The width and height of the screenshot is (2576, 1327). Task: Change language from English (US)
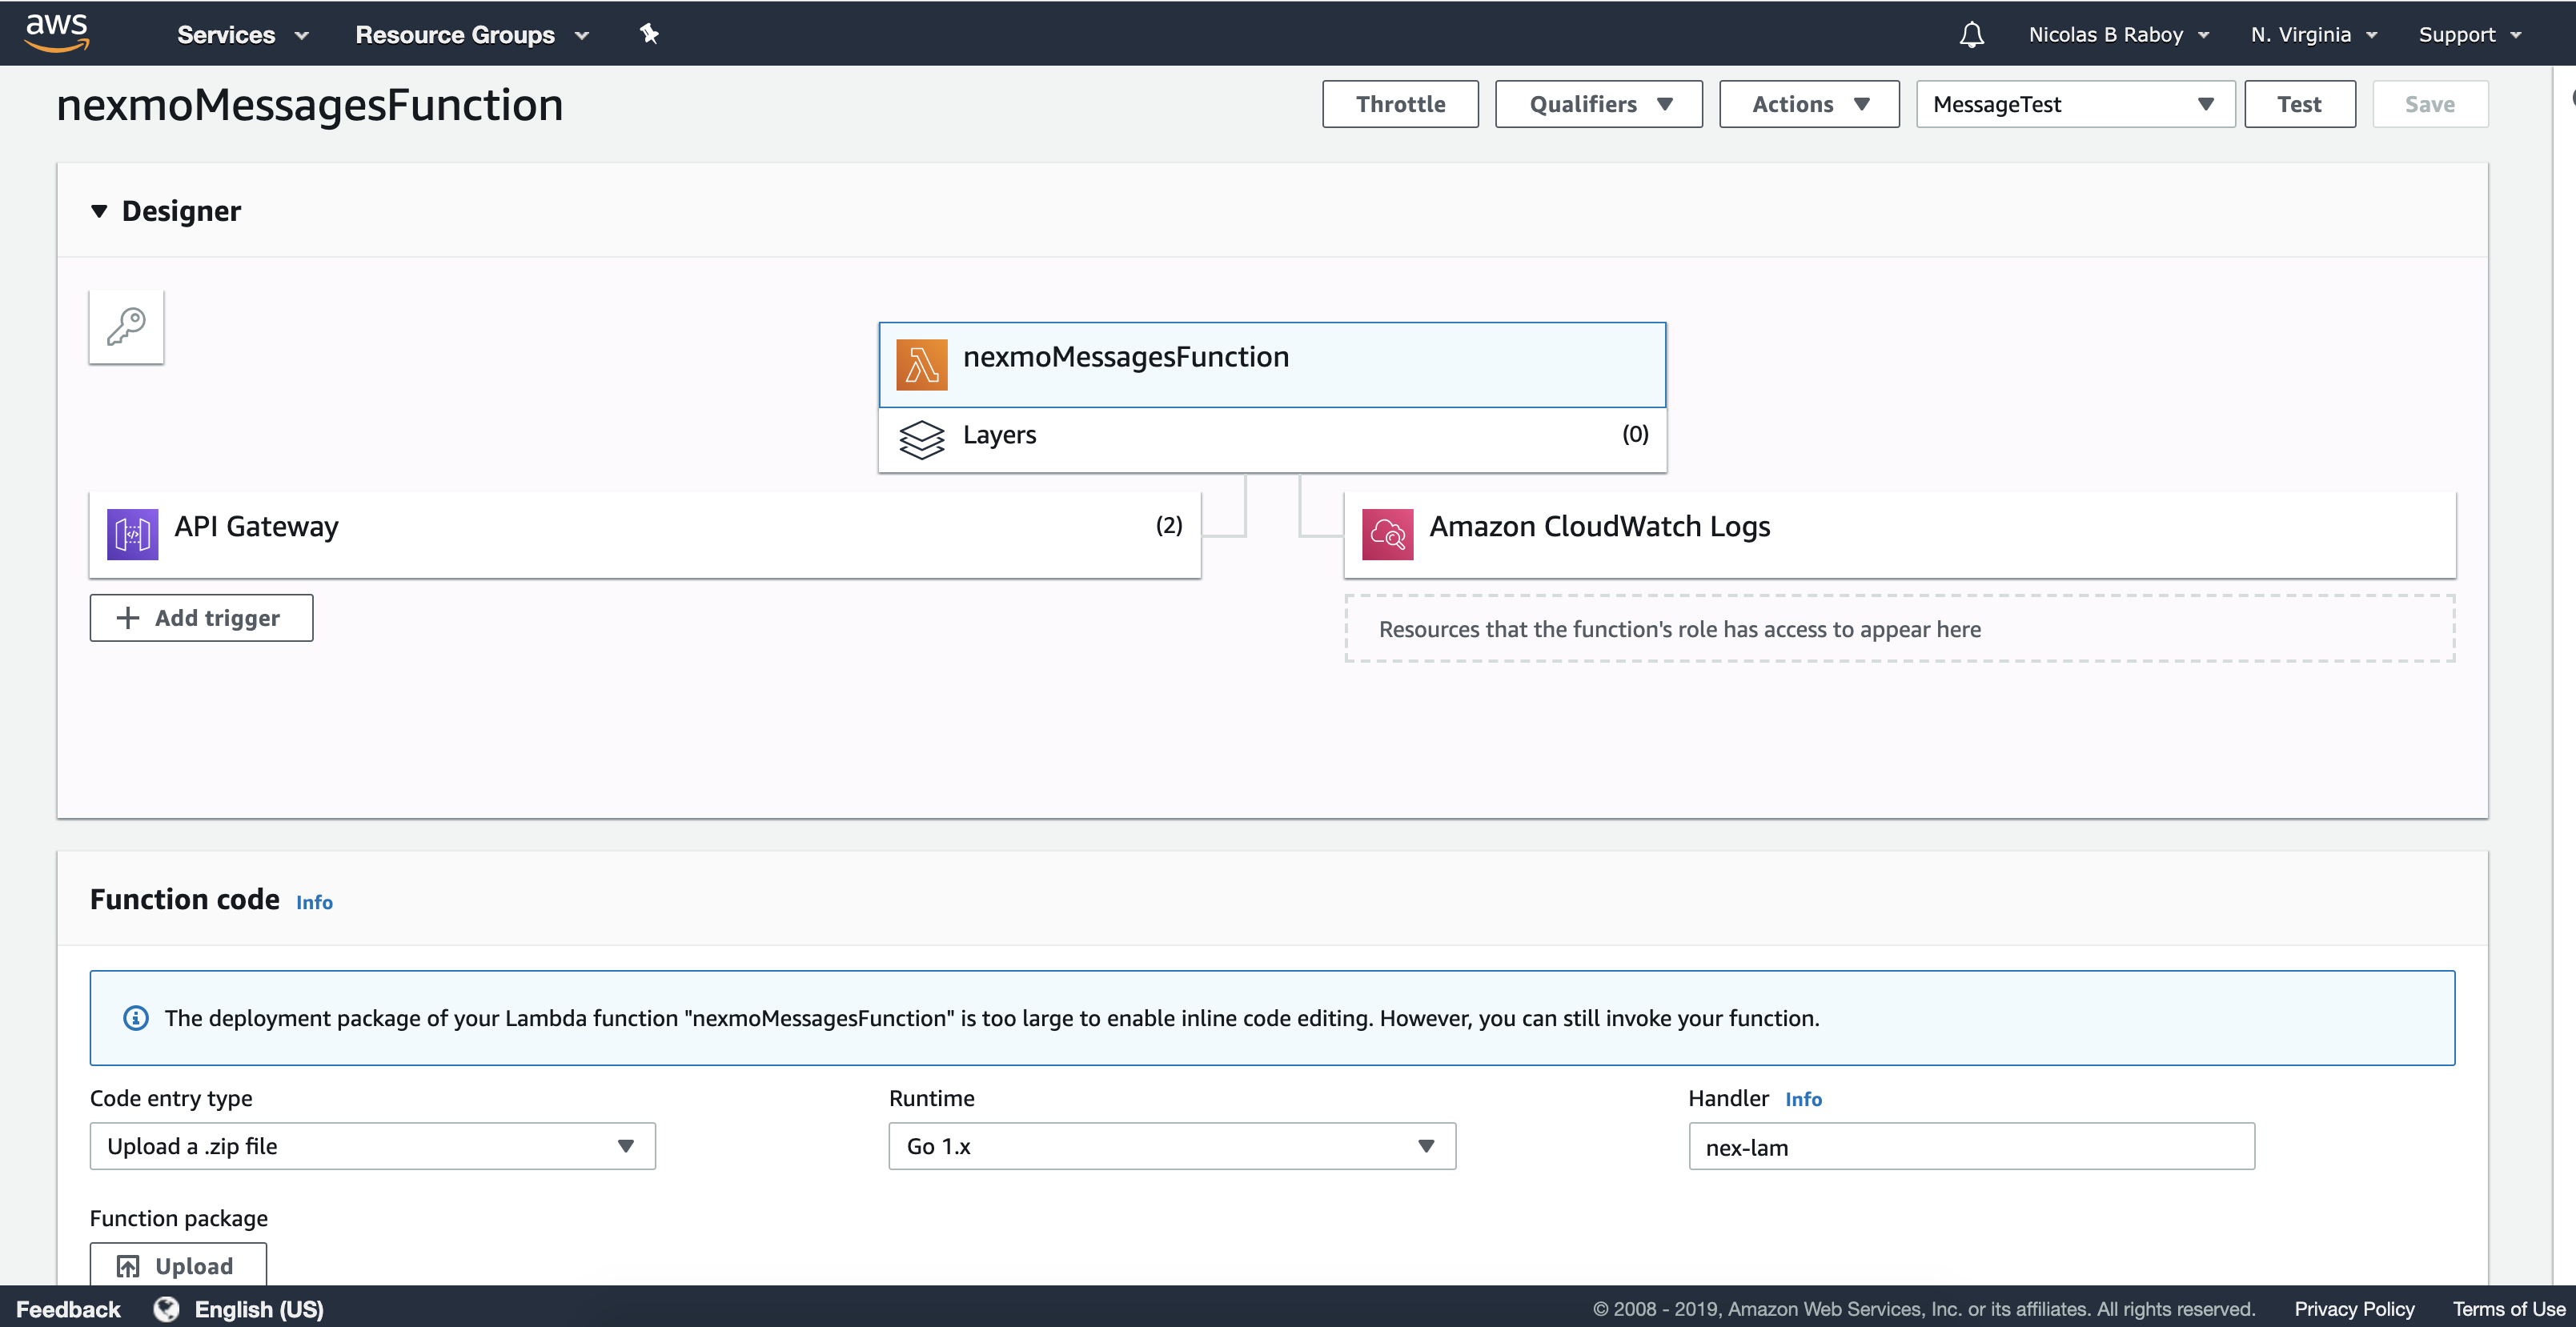coord(259,1308)
